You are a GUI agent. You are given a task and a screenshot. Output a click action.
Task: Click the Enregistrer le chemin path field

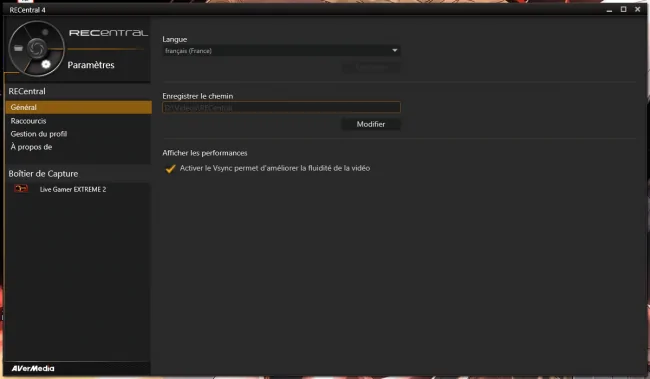pos(281,107)
